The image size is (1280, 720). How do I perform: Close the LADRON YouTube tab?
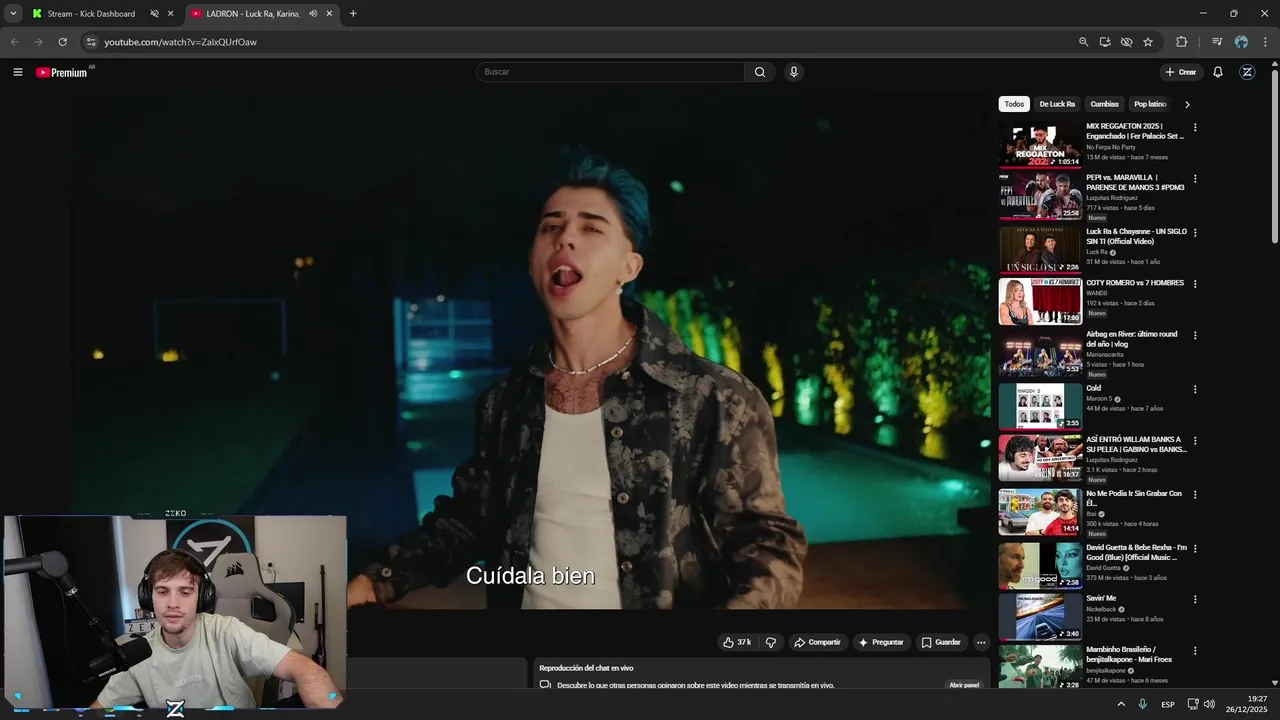click(x=329, y=14)
